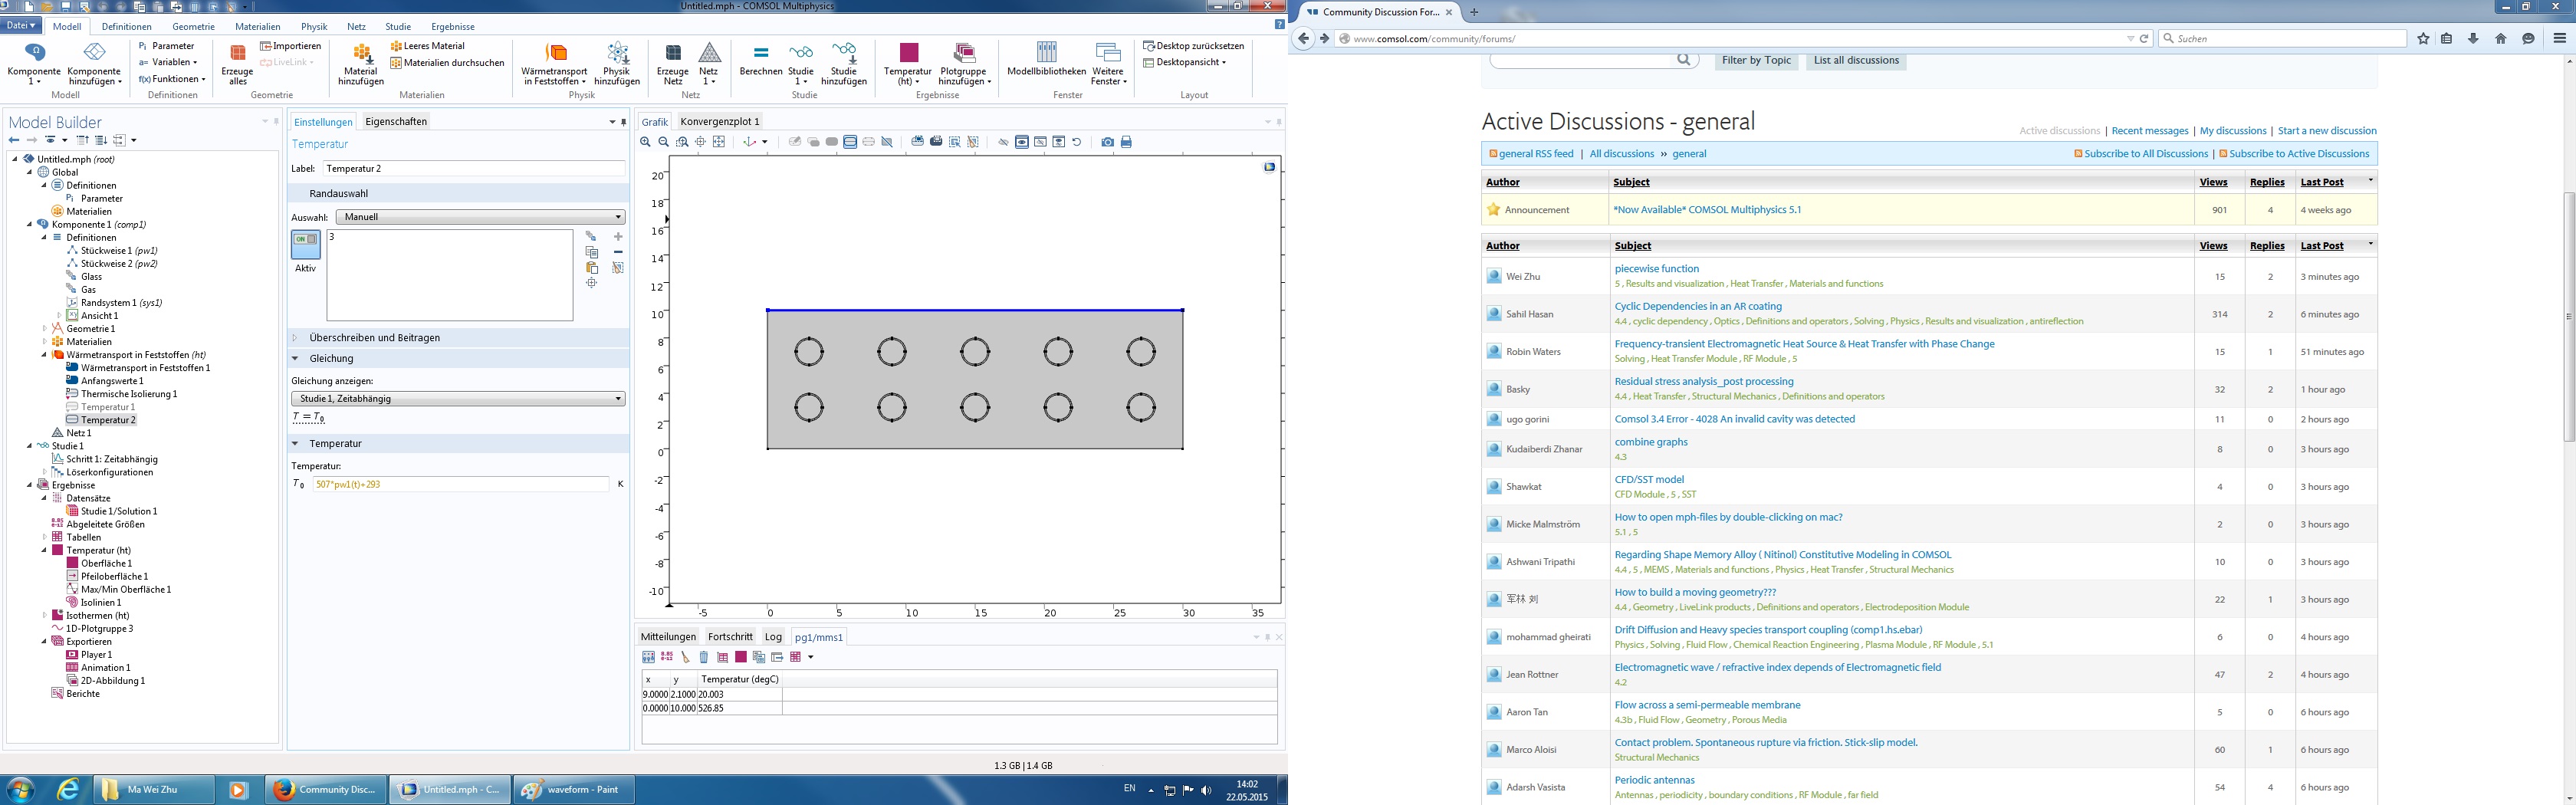This screenshot has width=2576, height=805.
Task: Click the print icon in Grafik toolbar
Action: 1126,142
